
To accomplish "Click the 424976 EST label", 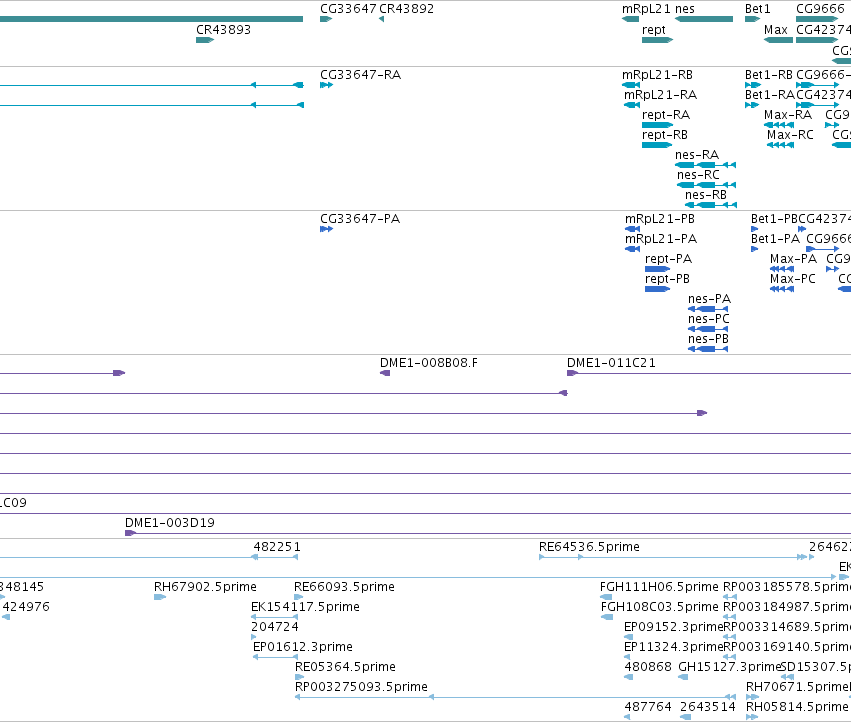I will click(26, 607).
